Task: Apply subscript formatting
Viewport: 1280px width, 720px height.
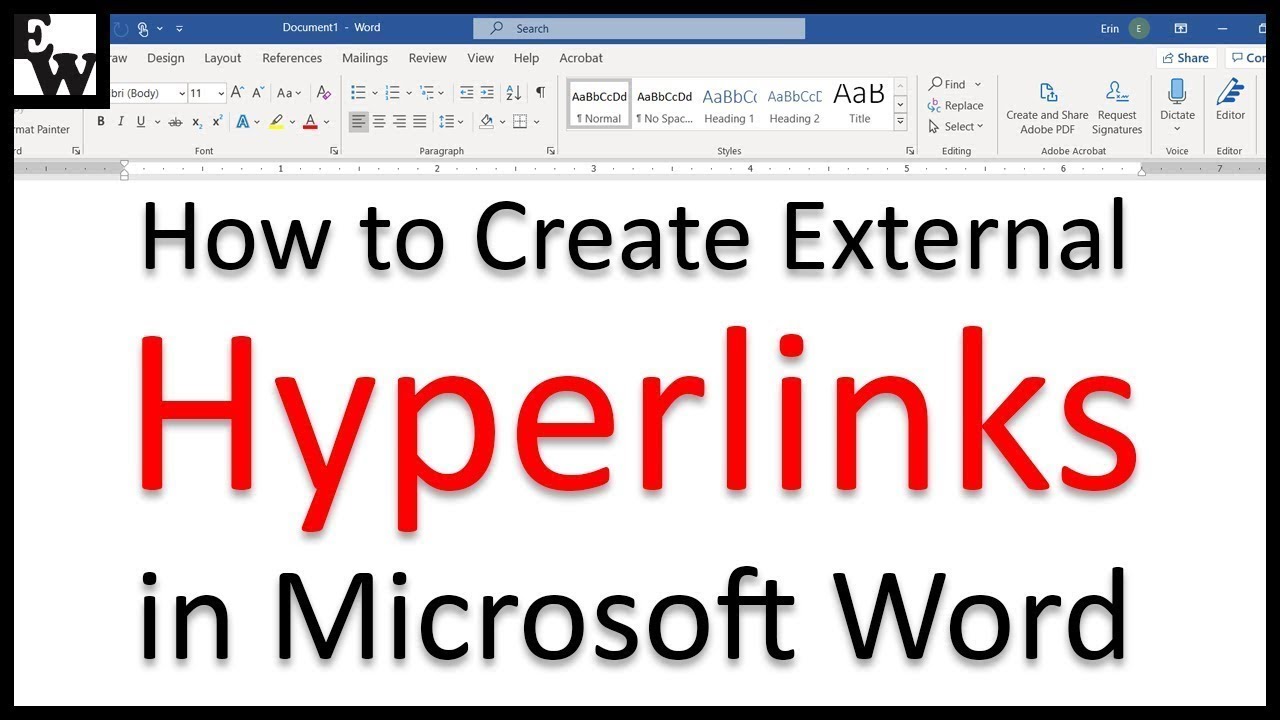Action: (197, 122)
